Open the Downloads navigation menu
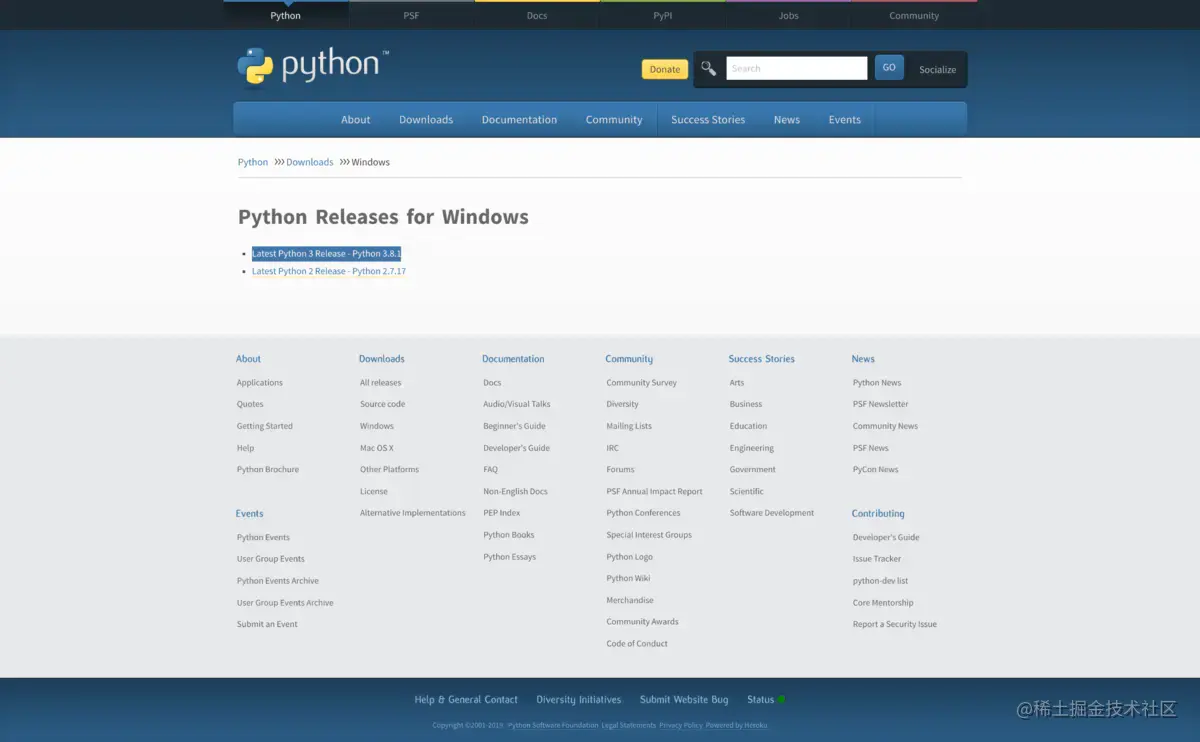The height and width of the screenshot is (742, 1200). 426,119
